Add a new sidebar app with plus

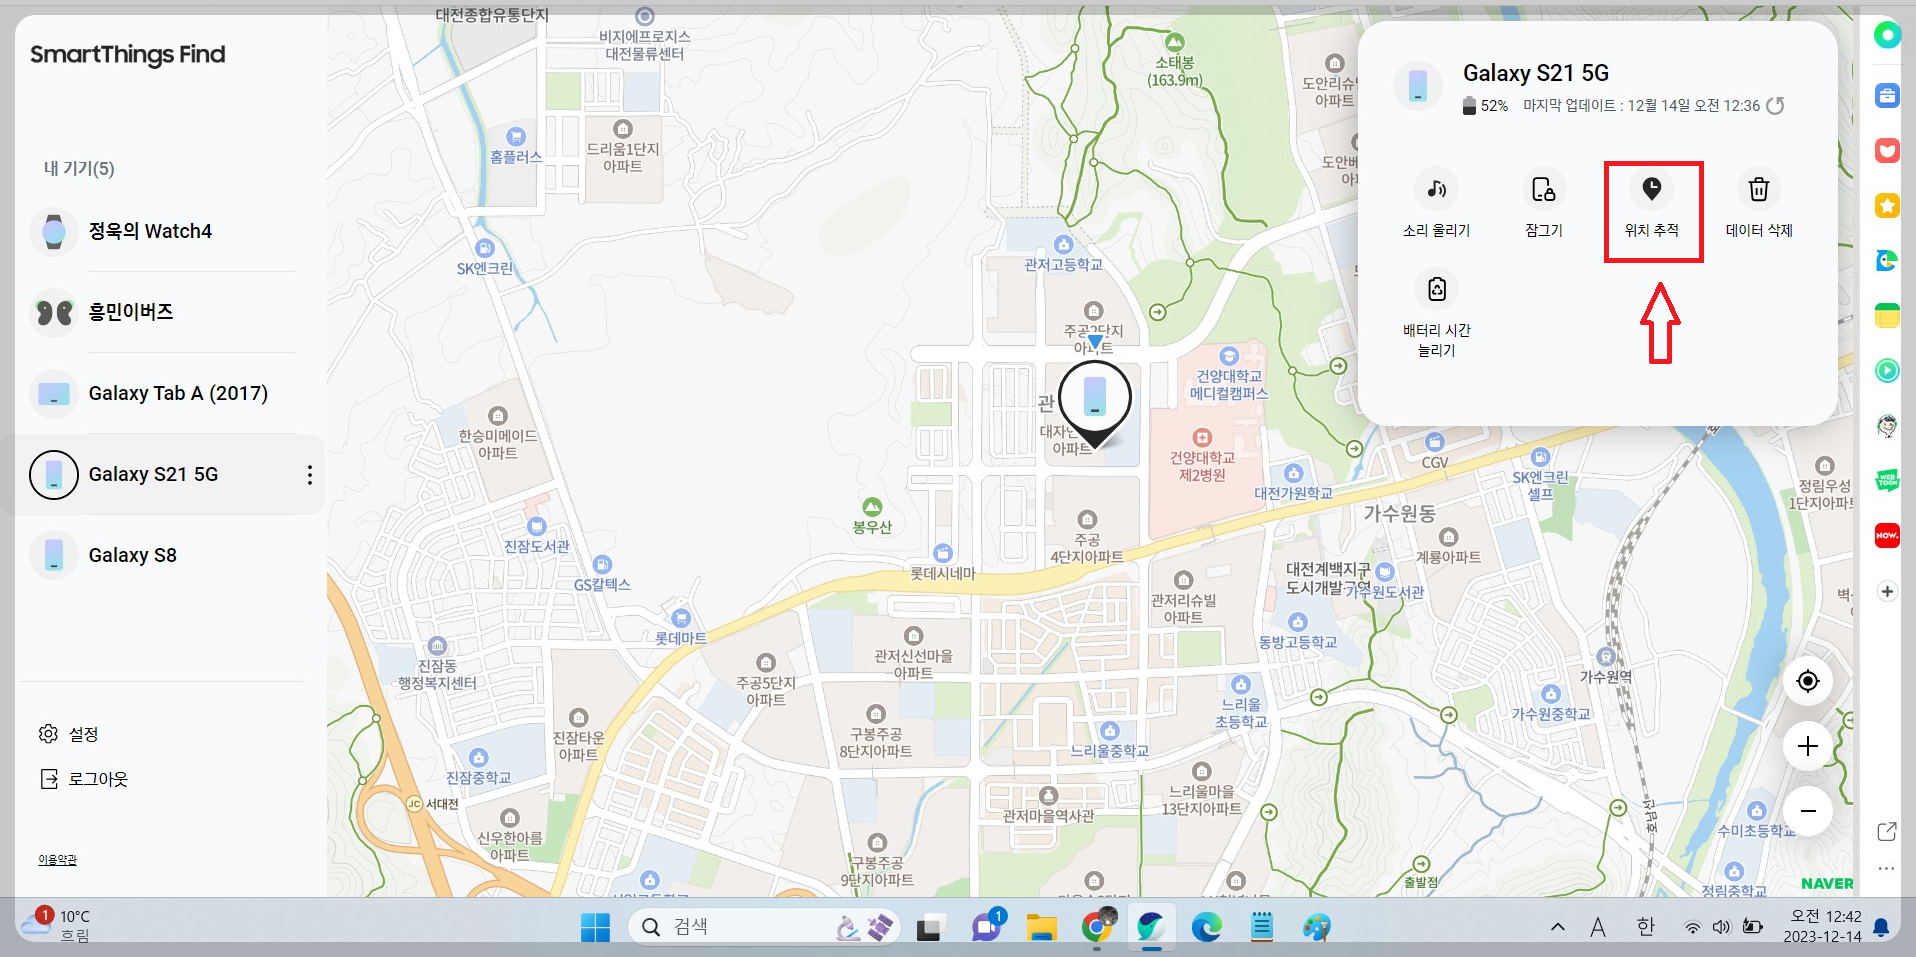click(x=1887, y=591)
